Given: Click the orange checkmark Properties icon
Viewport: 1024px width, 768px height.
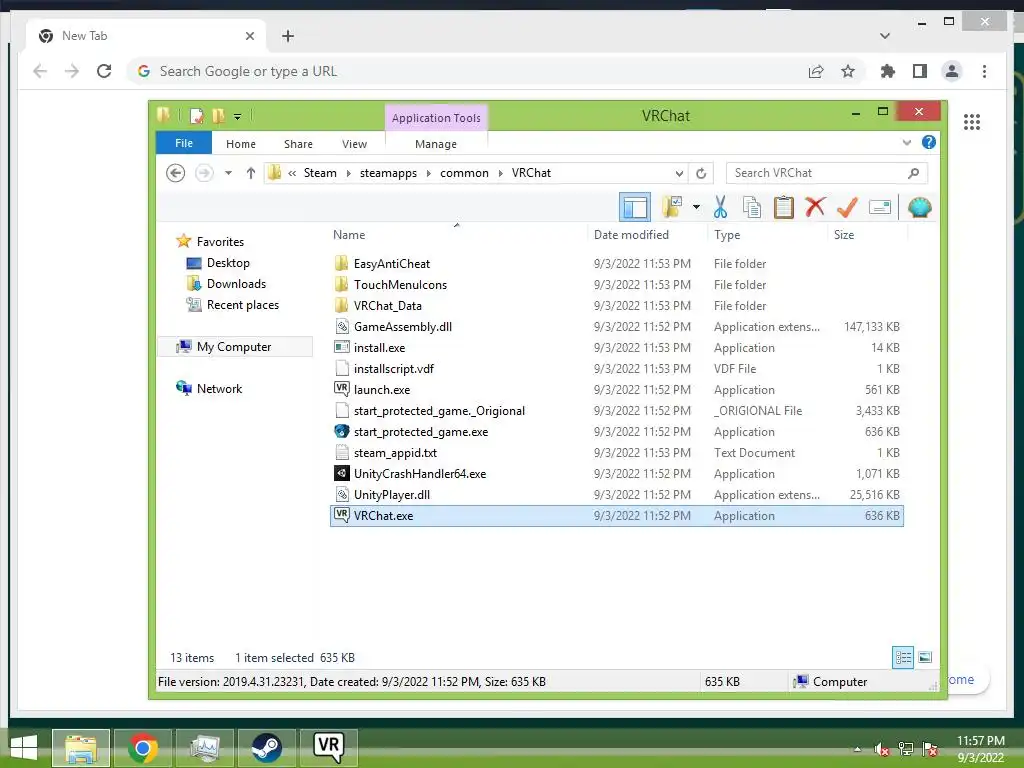Looking at the screenshot, I should coord(847,207).
